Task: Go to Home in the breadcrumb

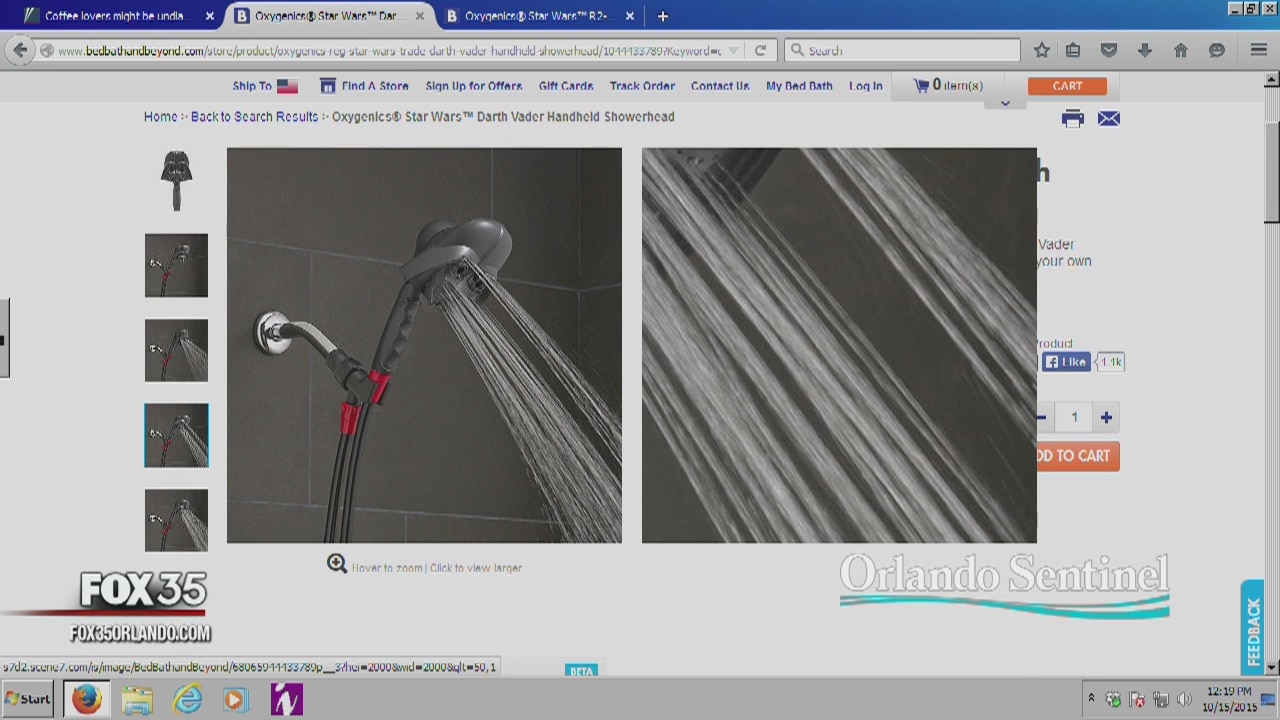Action: click(x=160, y=117)
